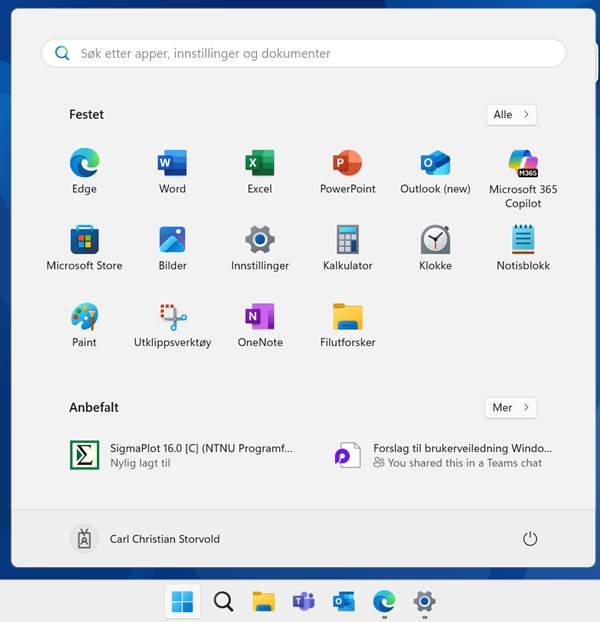Launch Word from the pinned apps
This screenshot has width=600, height=622.
pyautogui.click(x=172, y=171)
